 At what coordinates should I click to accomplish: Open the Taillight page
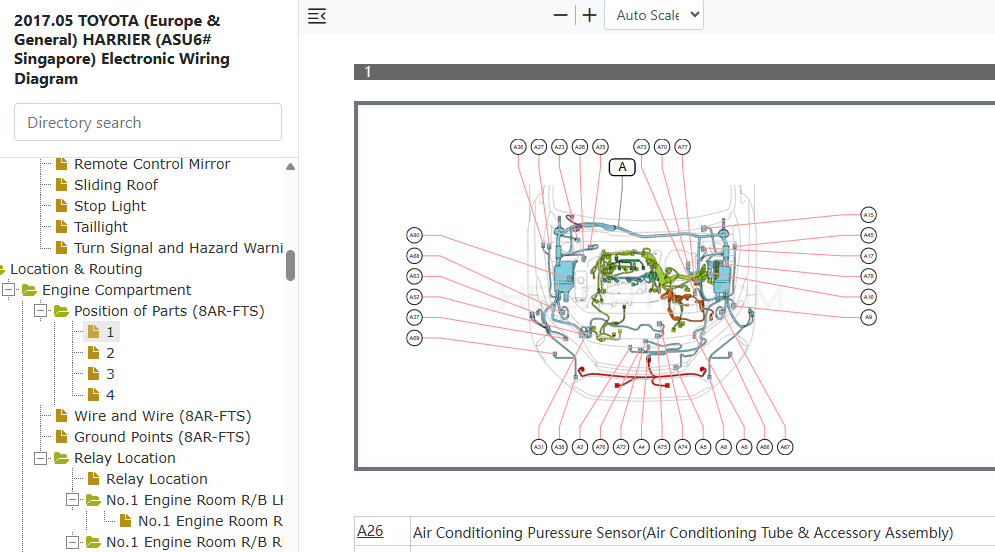(101, 227)
